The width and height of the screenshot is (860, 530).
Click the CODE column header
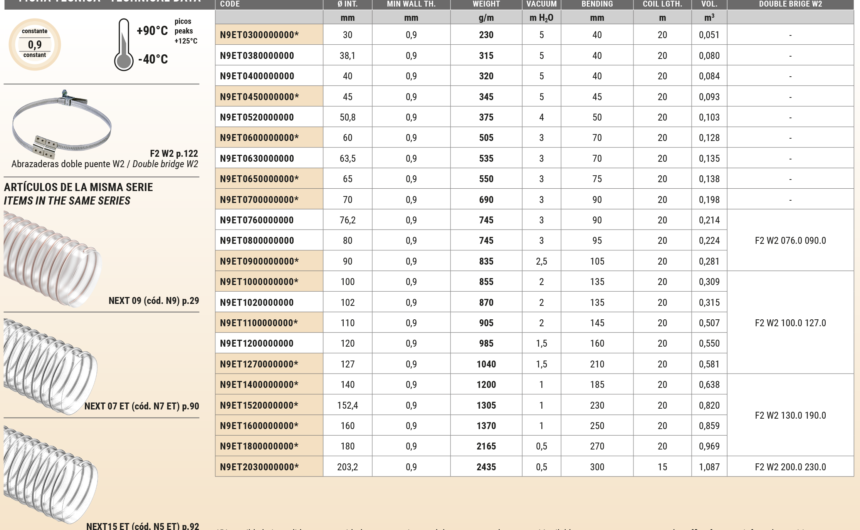[x=230, y=4]
